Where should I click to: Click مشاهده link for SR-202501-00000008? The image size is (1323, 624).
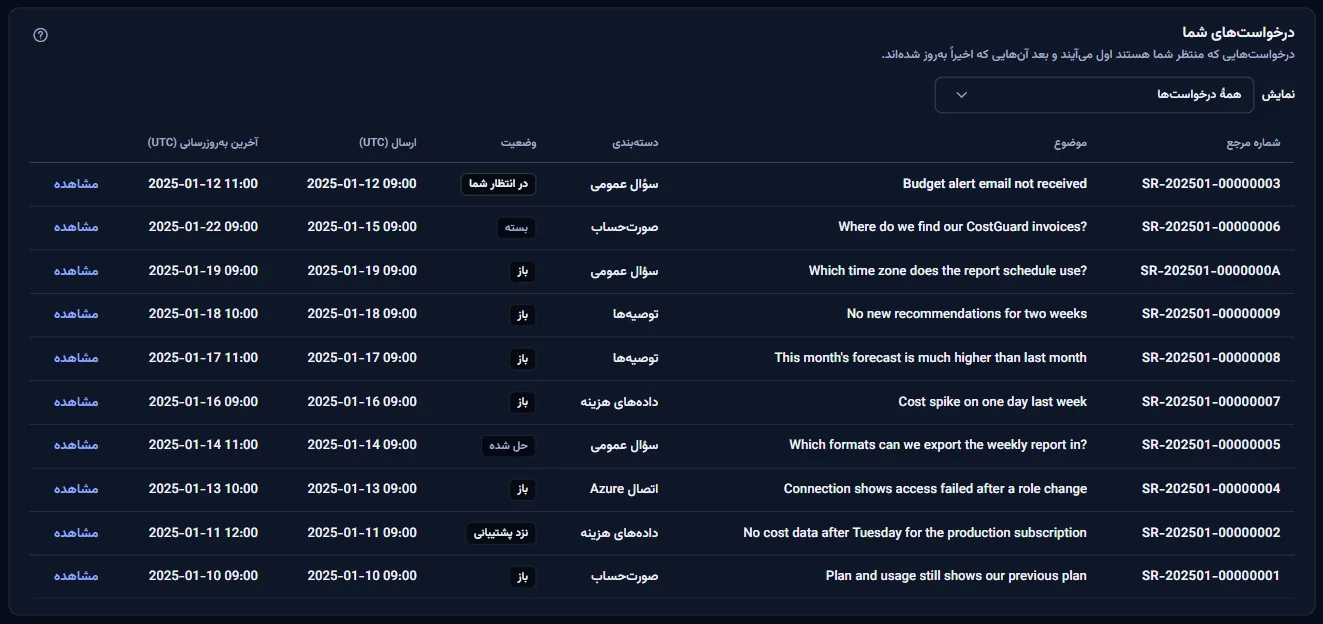pyautogui.click(x=76, y=358)
